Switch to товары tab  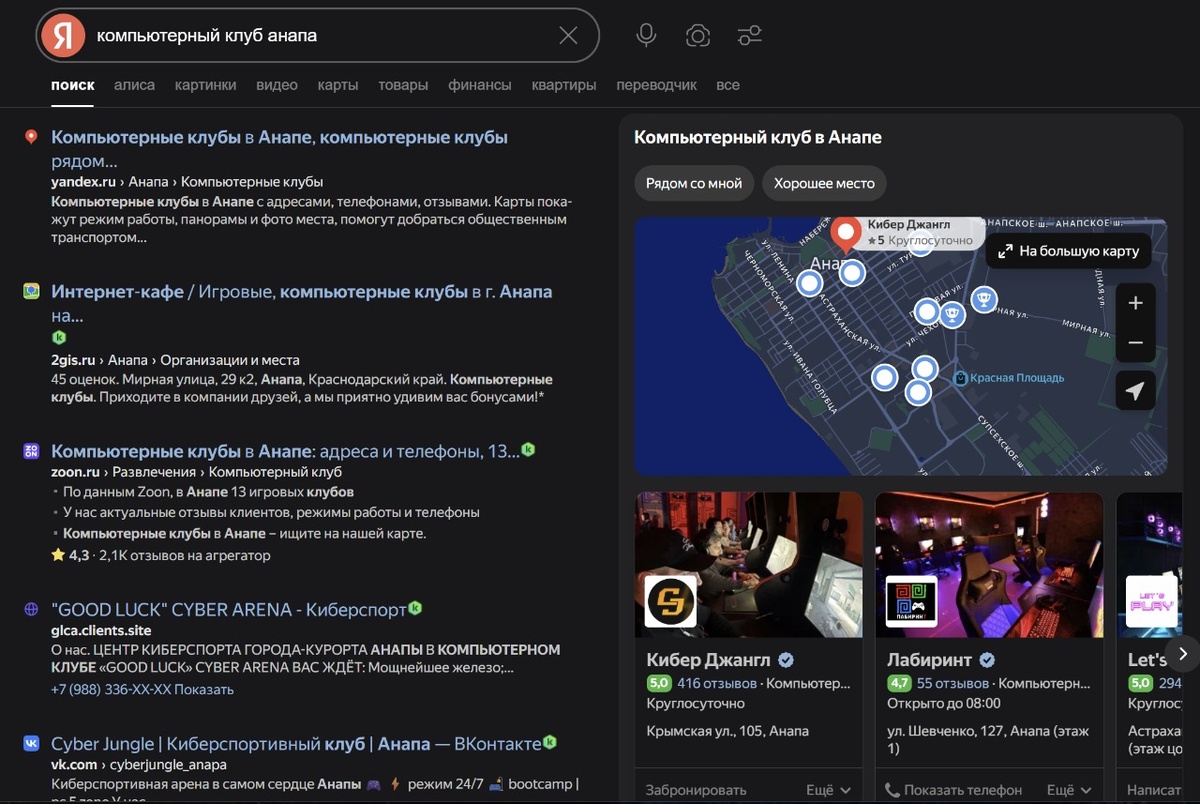(x=403, y=85)
